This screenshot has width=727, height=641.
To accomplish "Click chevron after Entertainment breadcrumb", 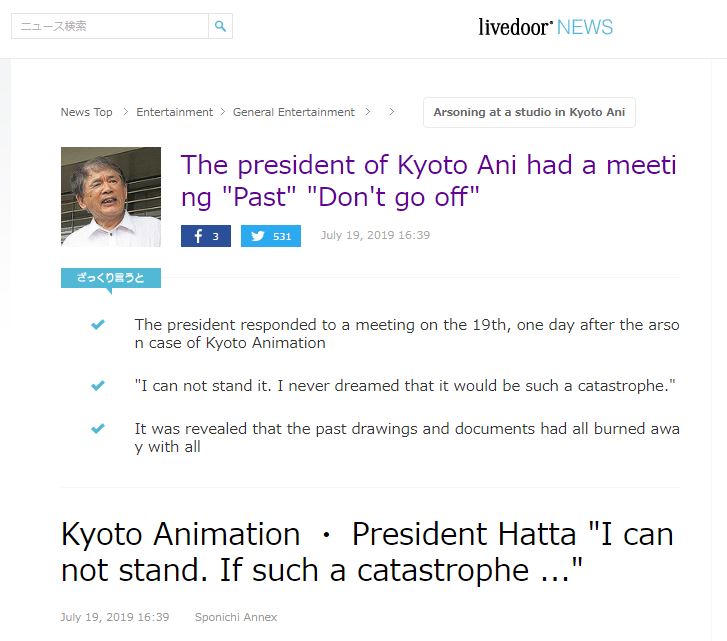I will pos(223,112).
